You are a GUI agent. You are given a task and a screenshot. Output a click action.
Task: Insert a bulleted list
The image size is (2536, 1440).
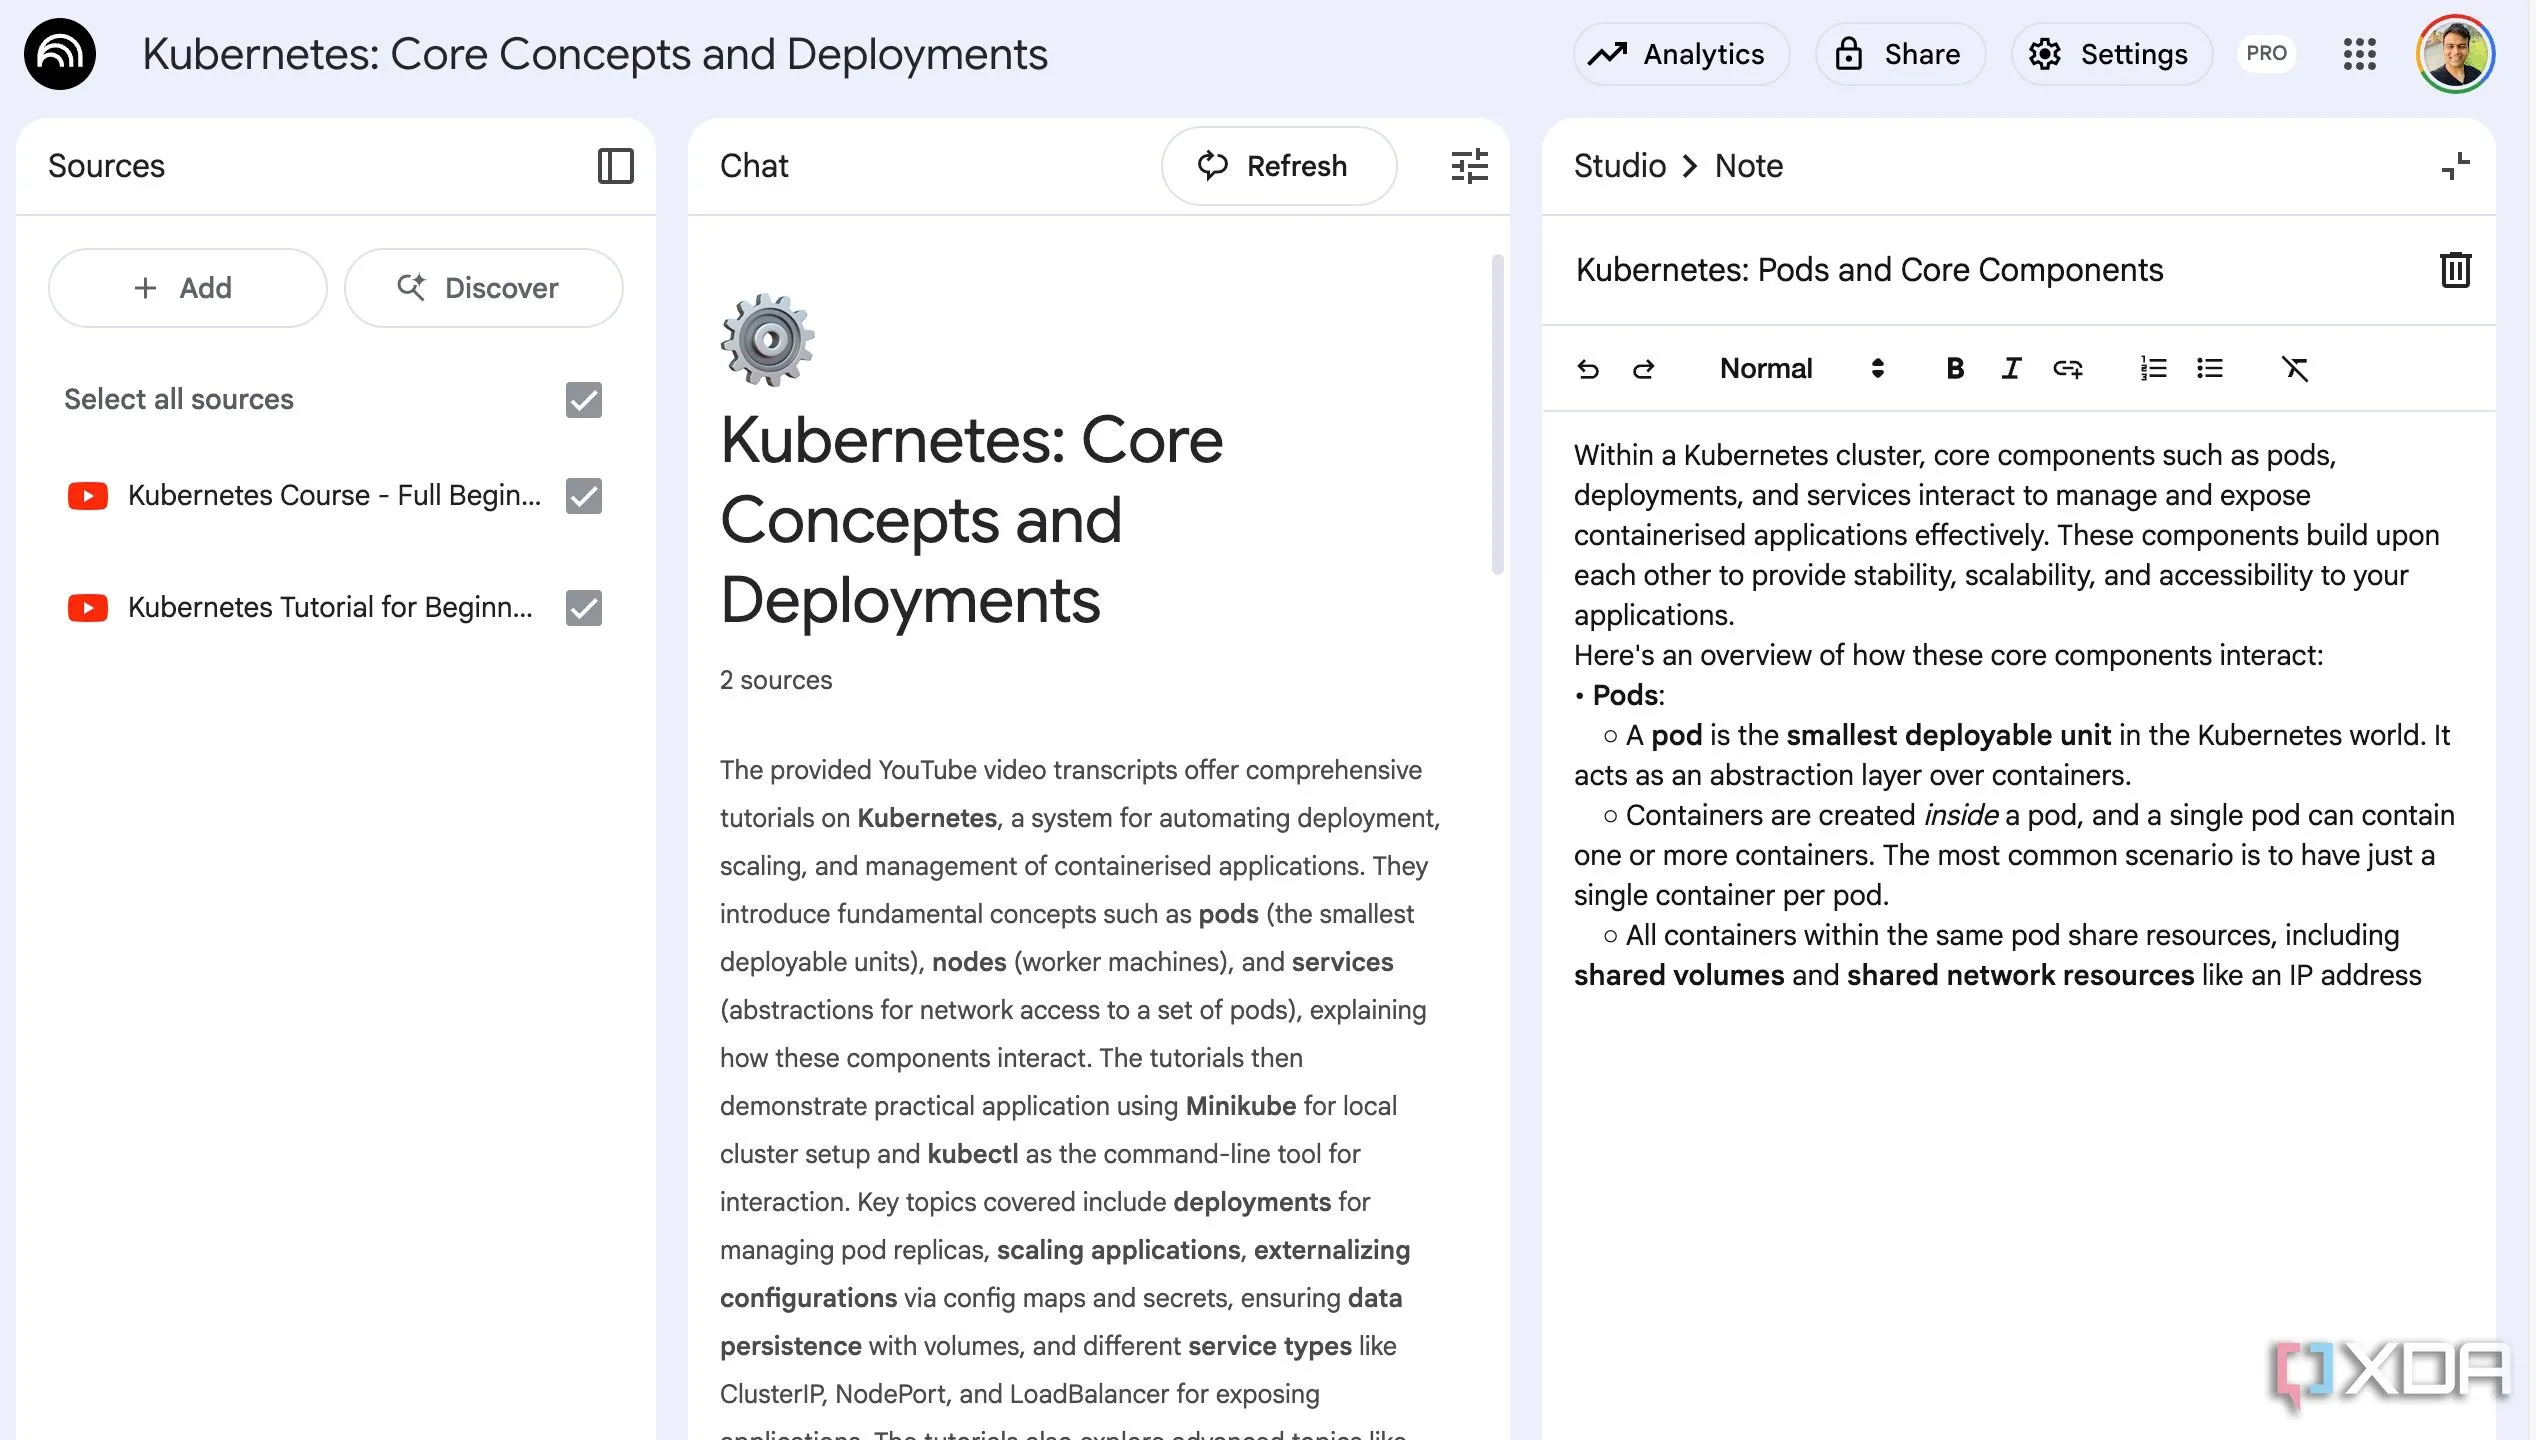coord(2209,369)
